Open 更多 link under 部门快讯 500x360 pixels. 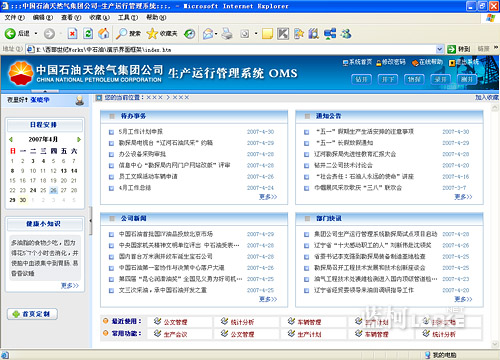click(463, 299)
